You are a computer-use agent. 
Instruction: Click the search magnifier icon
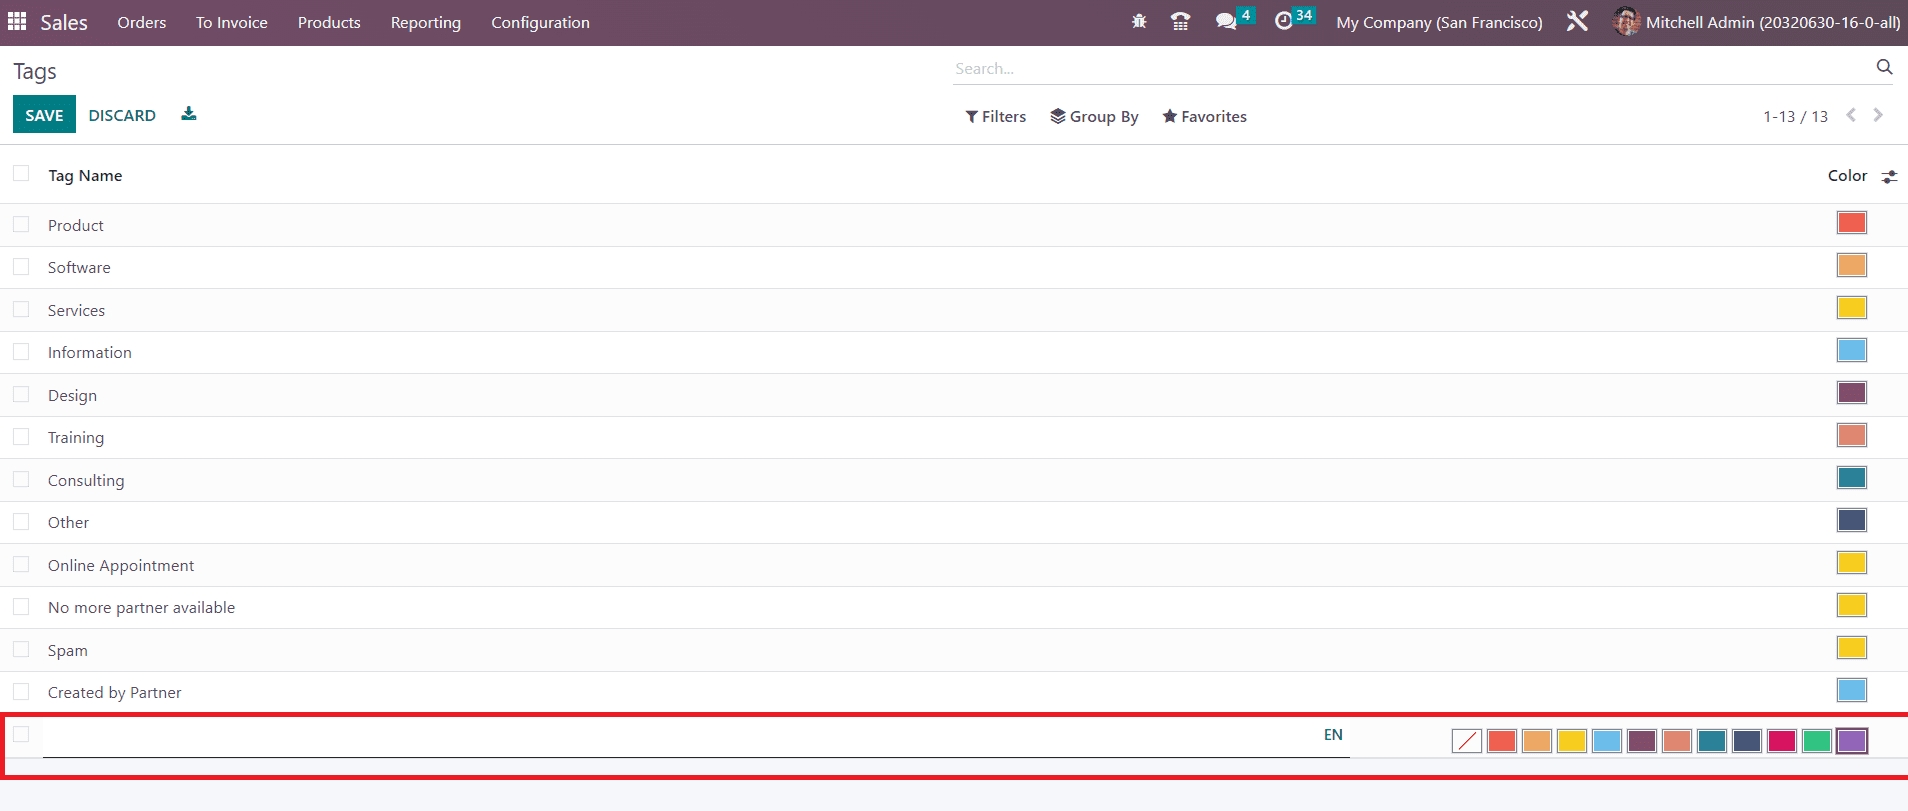[1884, 67]
